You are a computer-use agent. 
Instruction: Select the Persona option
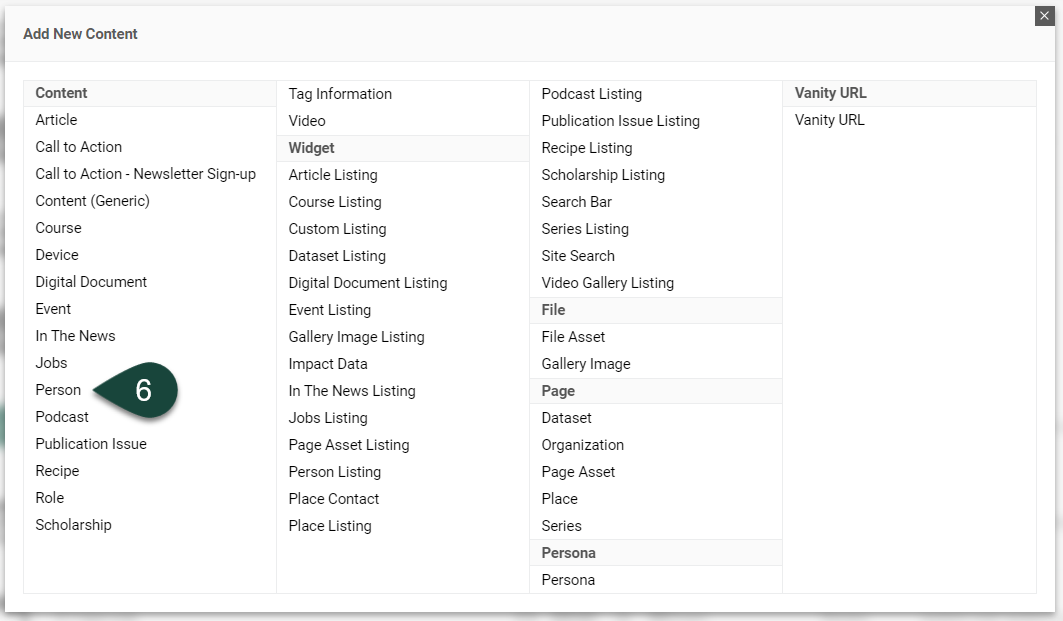[x=568, y=579]
